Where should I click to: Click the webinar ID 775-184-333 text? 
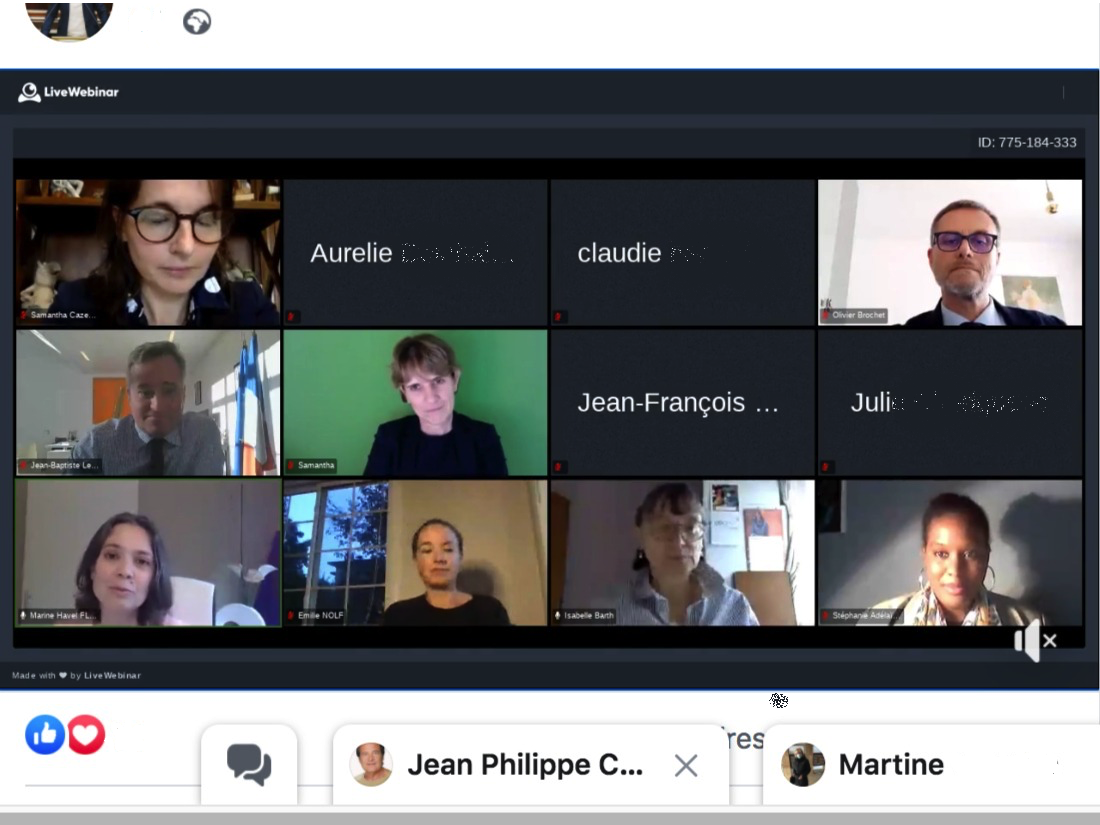tap(1027, 142)
